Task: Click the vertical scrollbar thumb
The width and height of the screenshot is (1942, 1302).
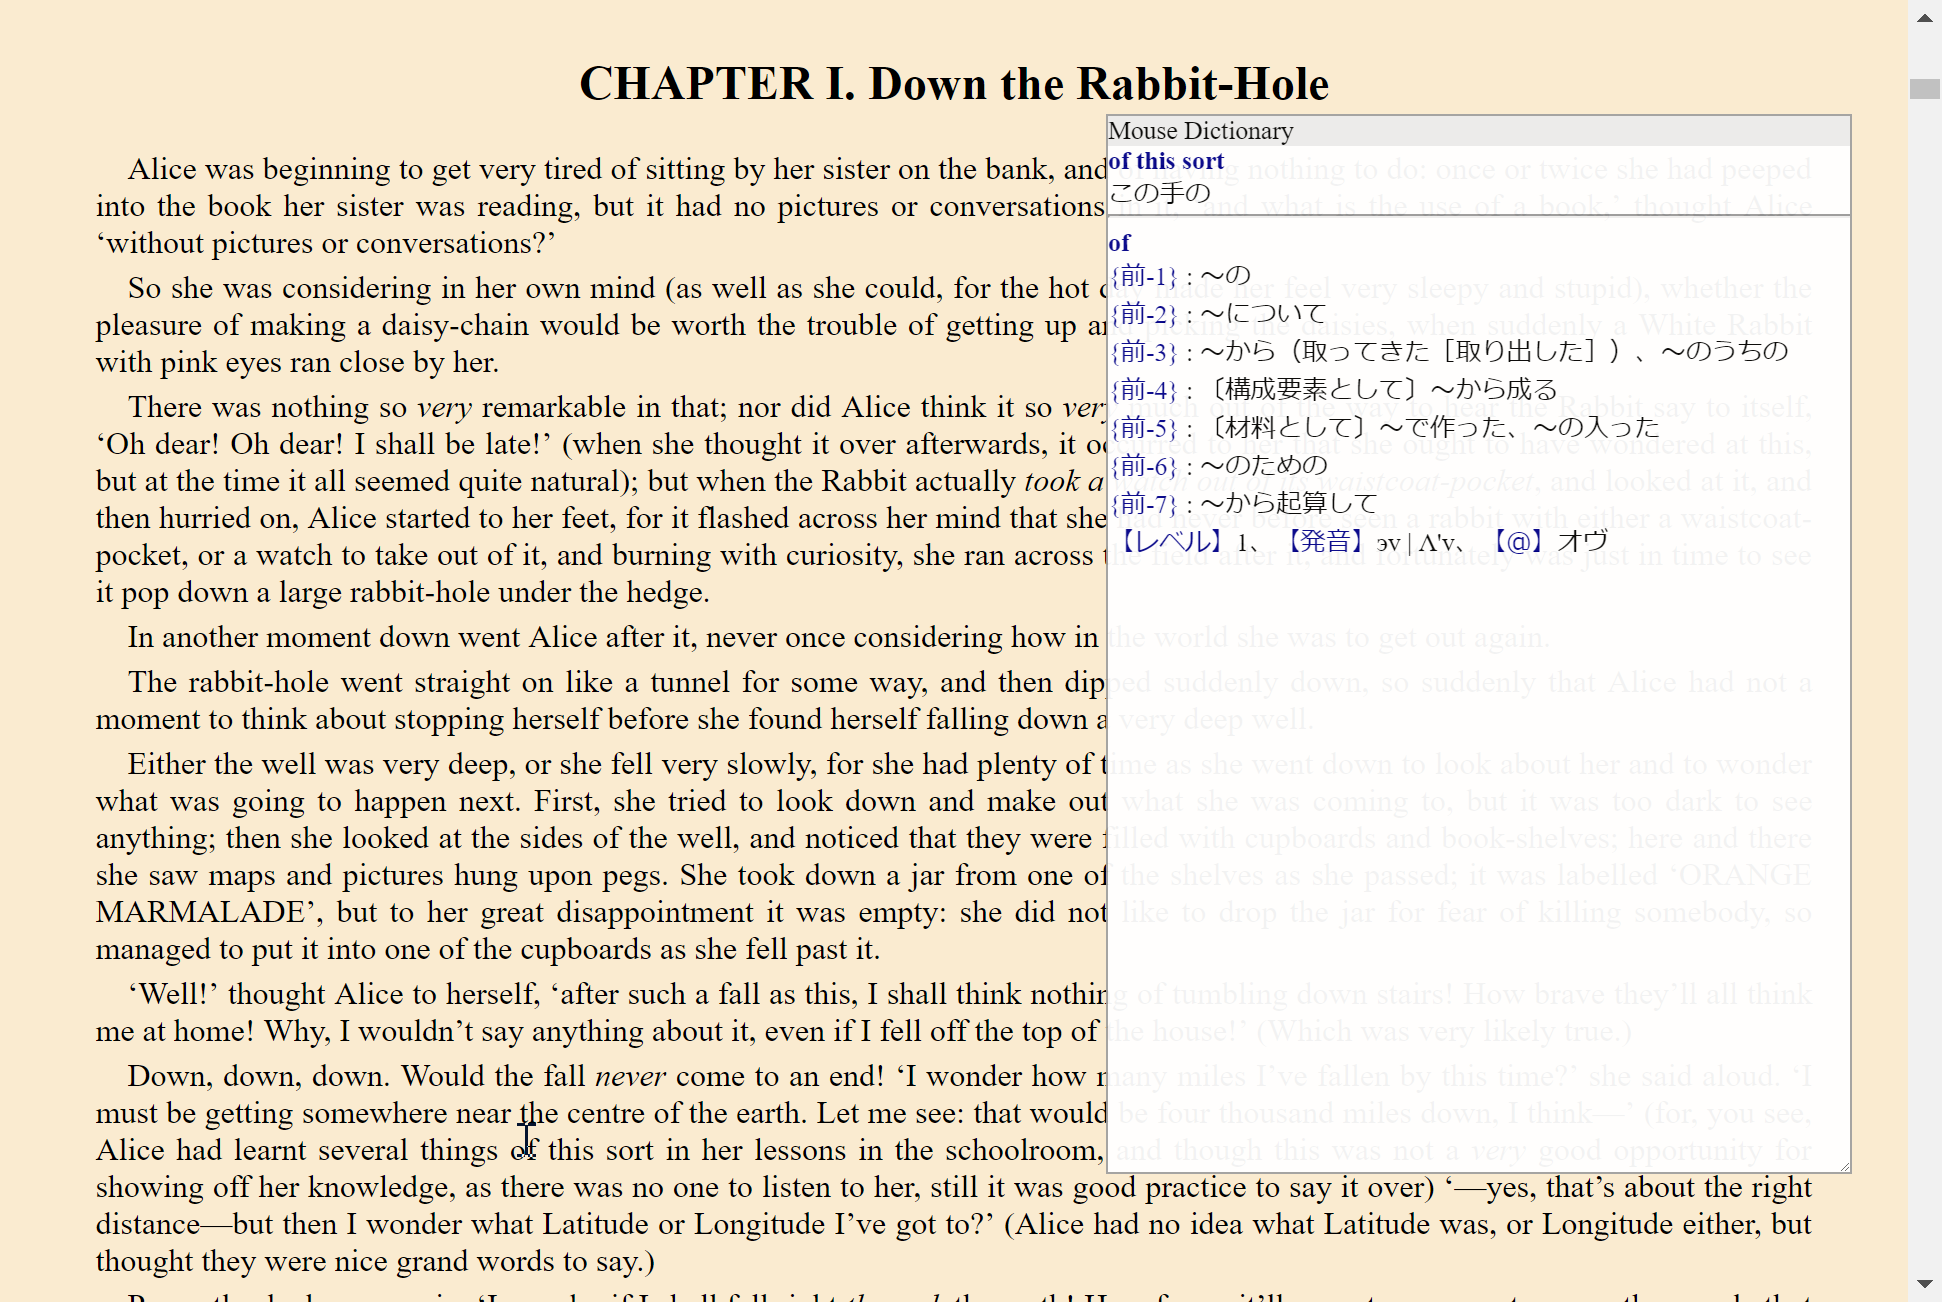Action: (1924, 89)
